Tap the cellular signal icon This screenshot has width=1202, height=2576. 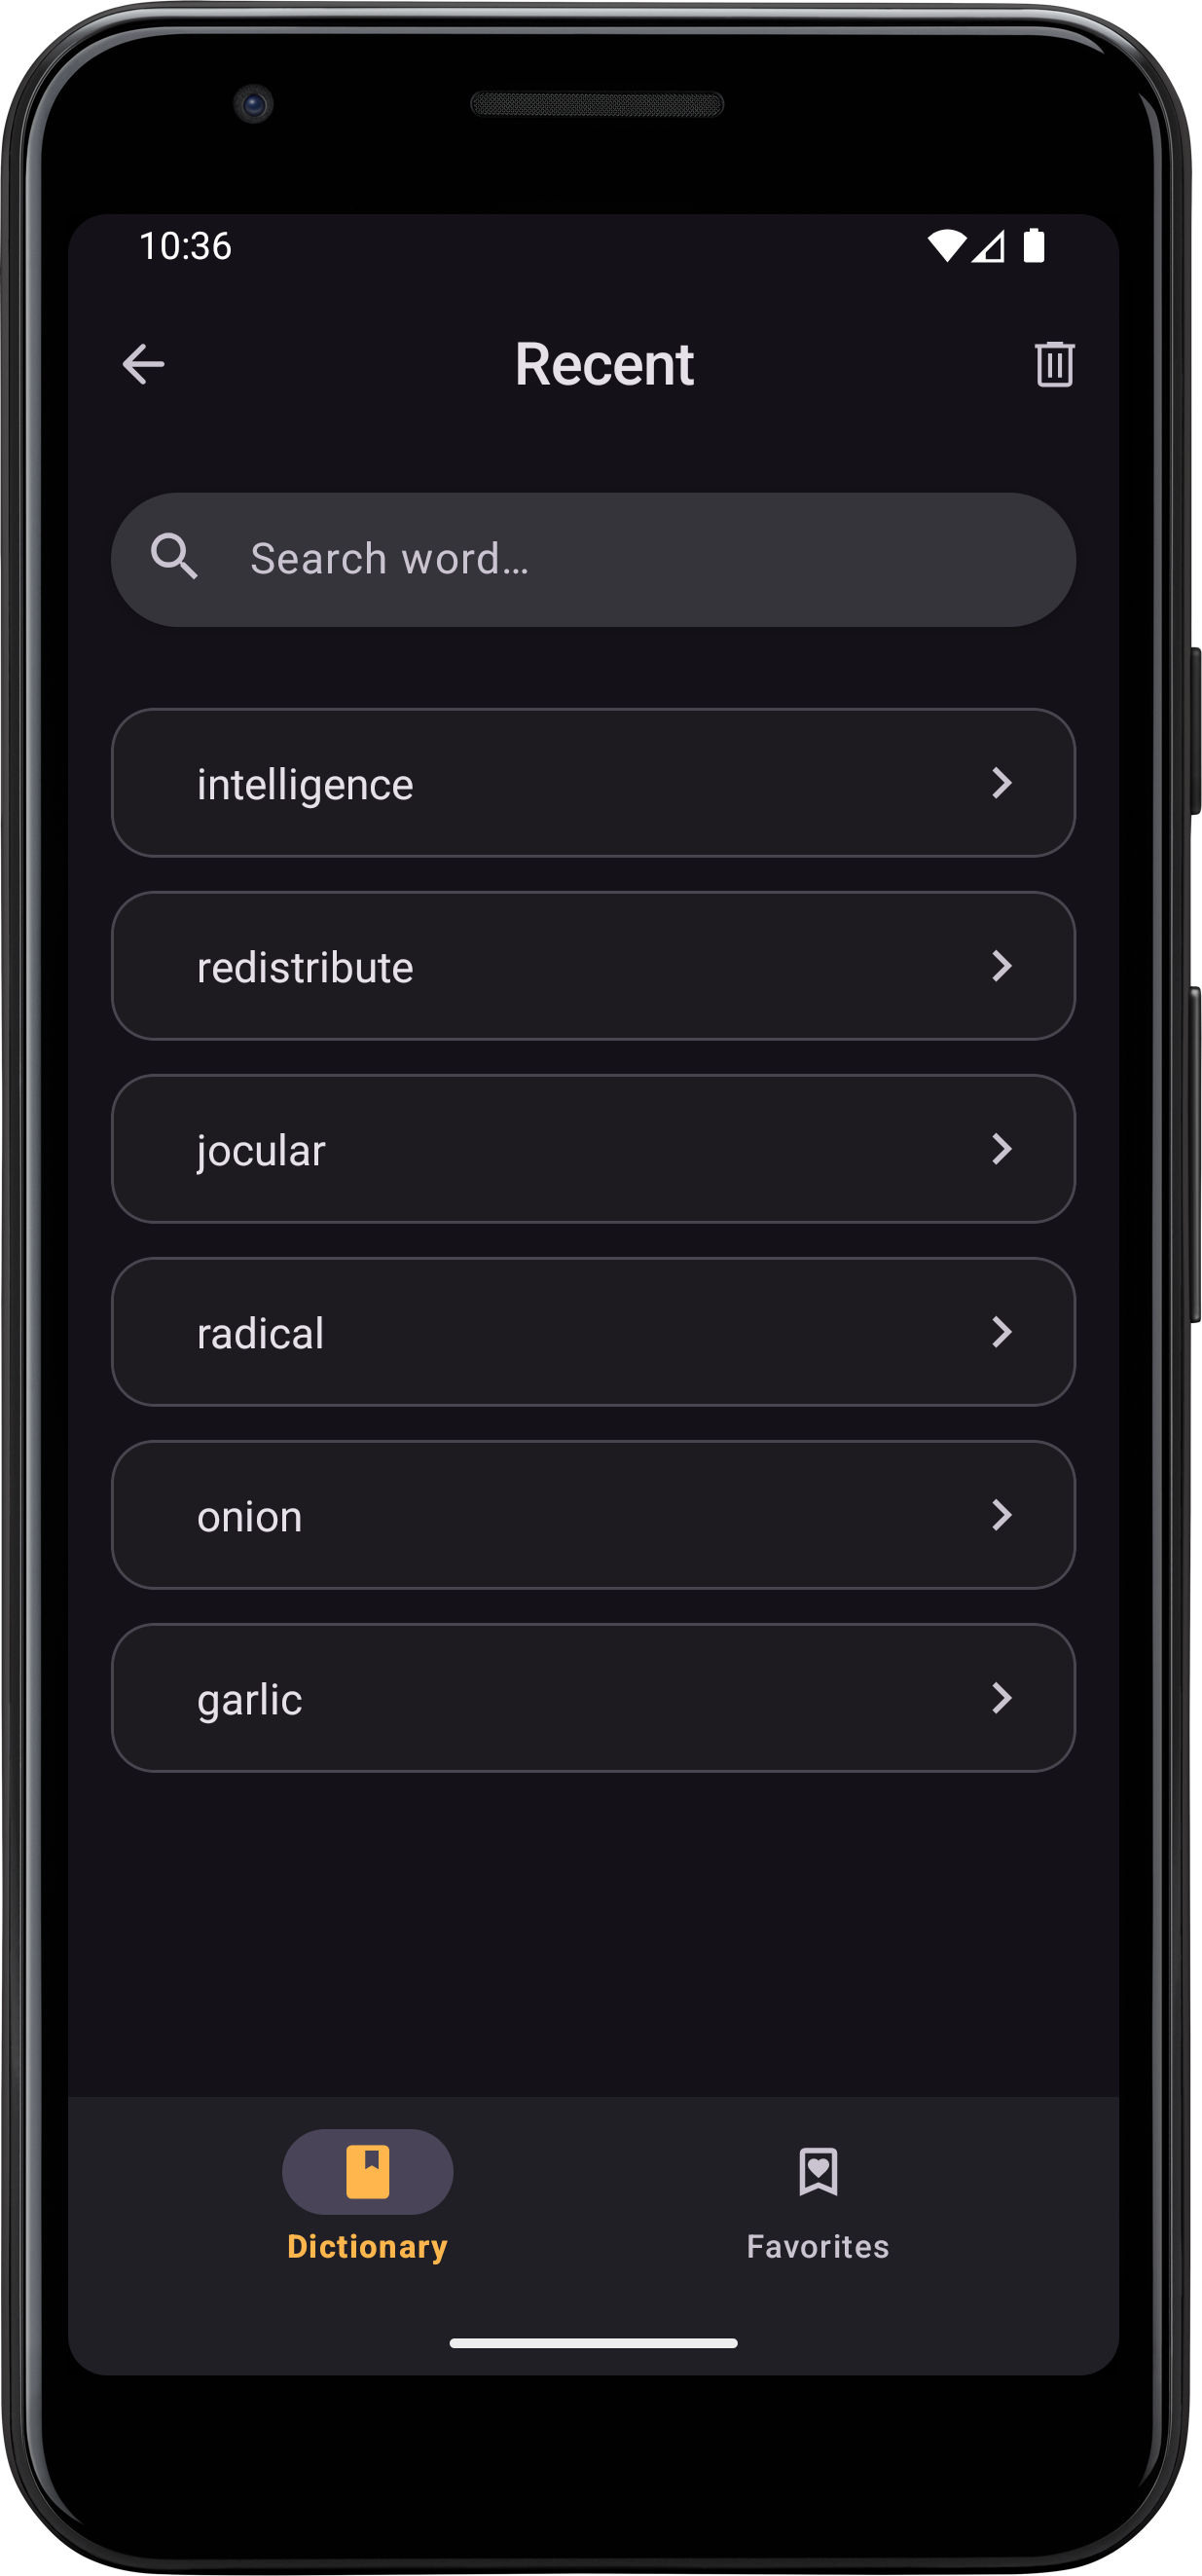click(x=989, y=246)
